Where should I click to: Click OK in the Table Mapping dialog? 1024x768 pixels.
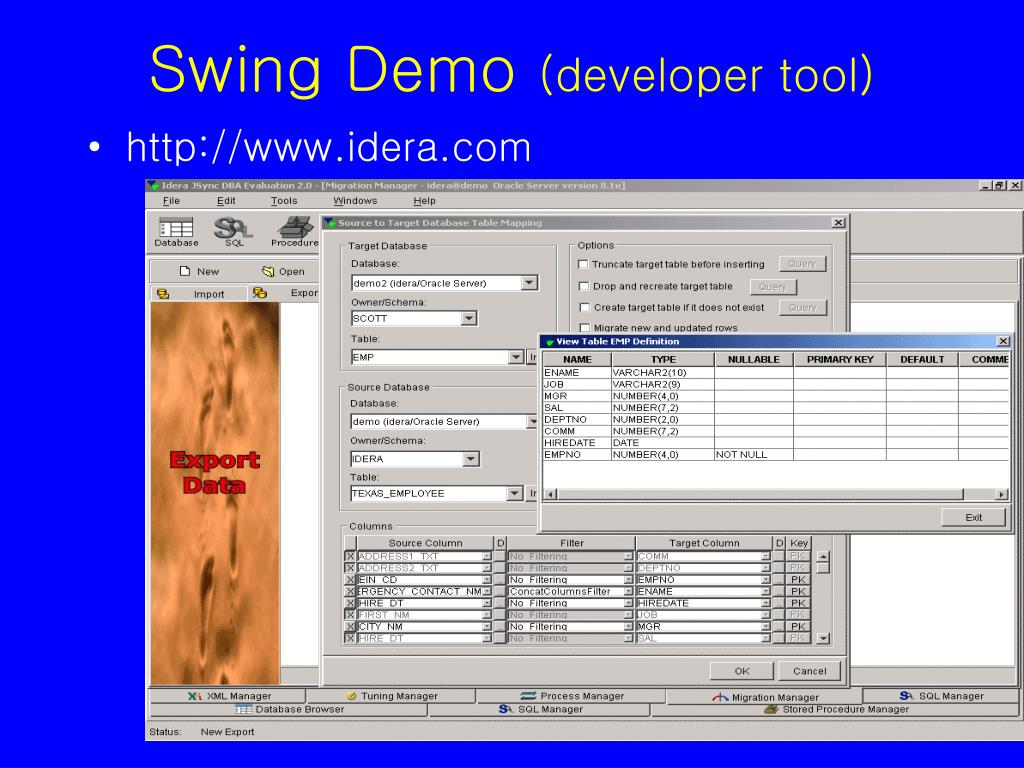pos(742,671)
